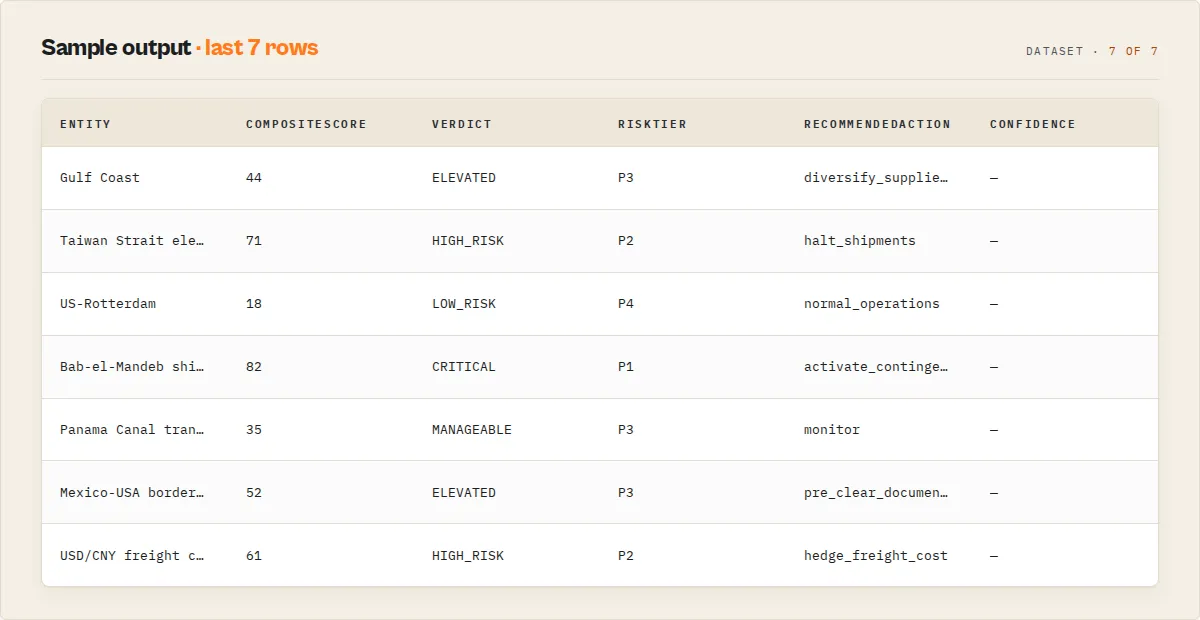Click the RISKTIER column header
This screenshot has height=620, width=1200.
[652, 124]
